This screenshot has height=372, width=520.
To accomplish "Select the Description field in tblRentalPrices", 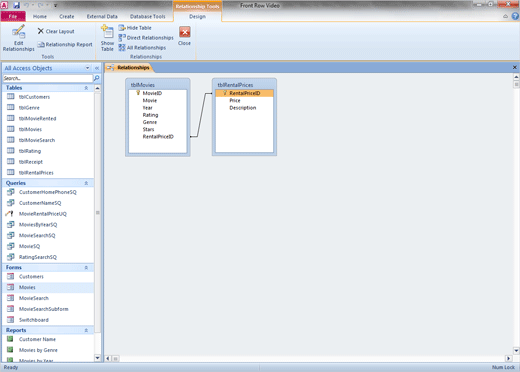I will coord(243,108).
